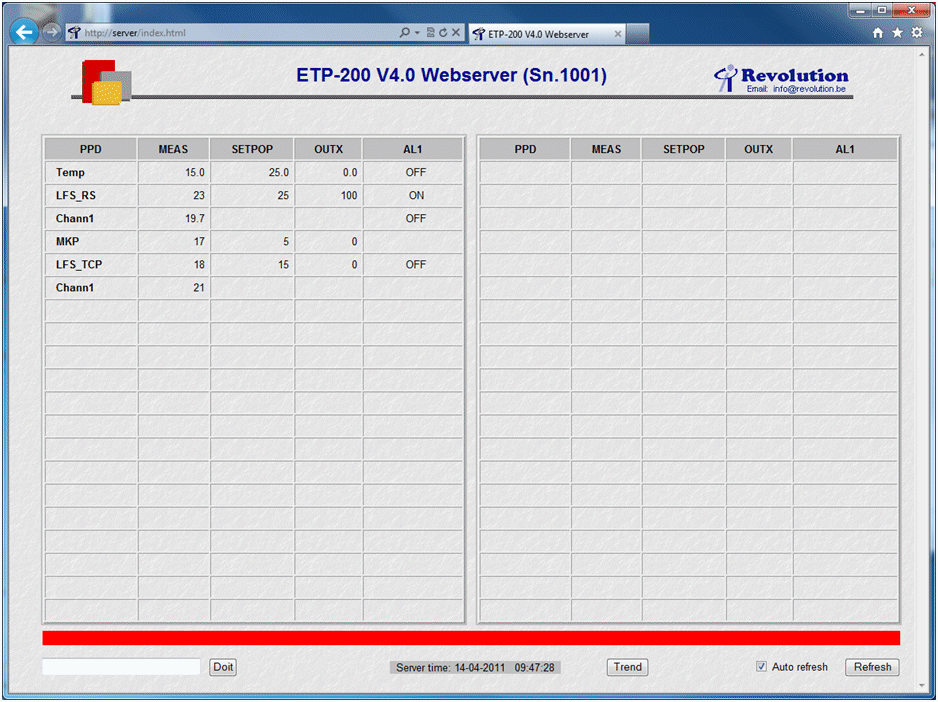Click the browser Forward arrow button
The height and width of the screenshot is (702, 938).
tap(51, 32)
